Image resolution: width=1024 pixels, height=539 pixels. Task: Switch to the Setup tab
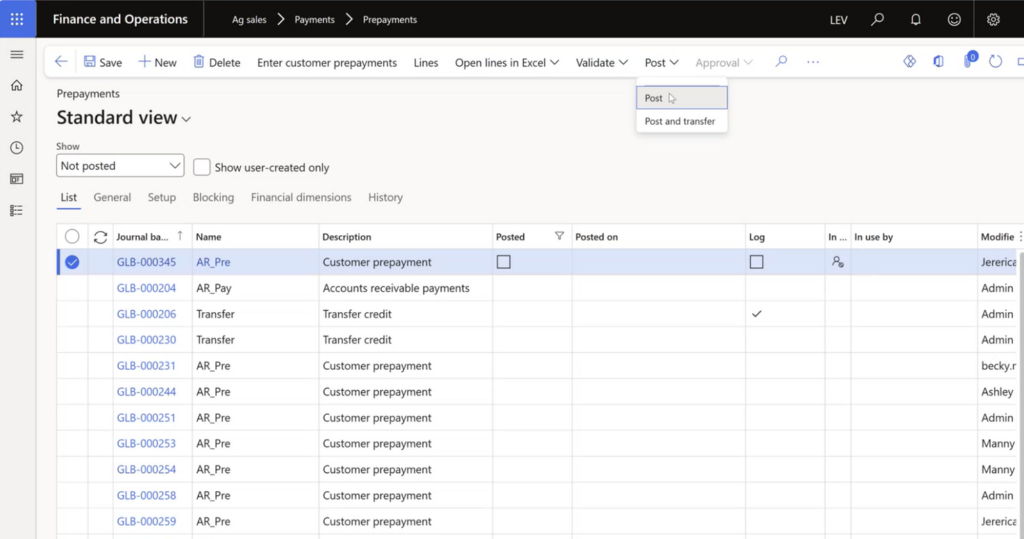point(161,197)
